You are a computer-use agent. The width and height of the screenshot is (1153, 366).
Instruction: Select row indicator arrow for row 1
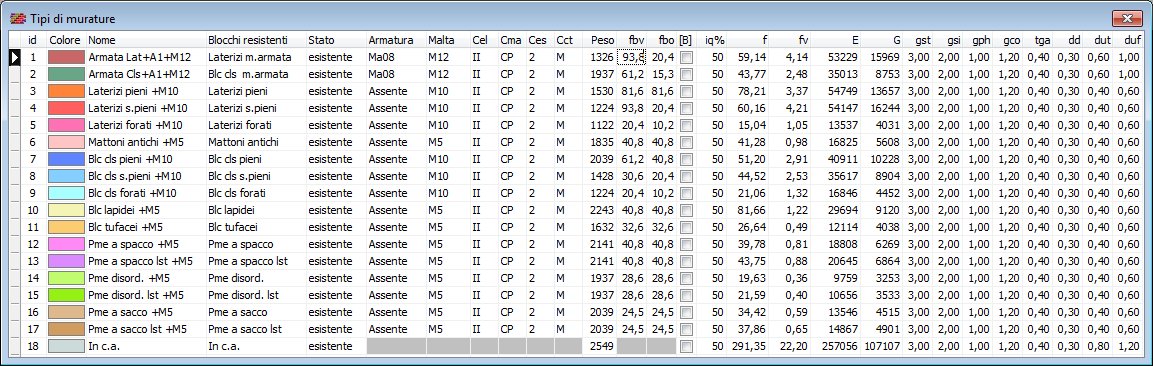pyautogui.click(x=14, y=57)
